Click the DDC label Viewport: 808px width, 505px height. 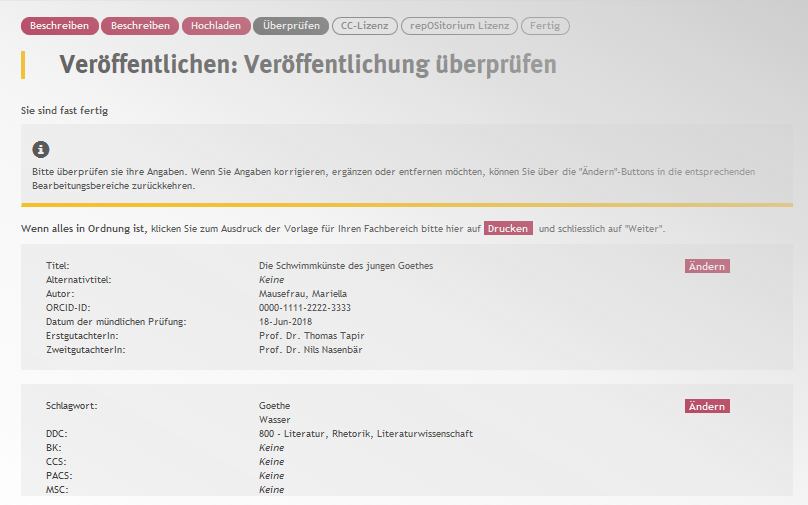57,433
